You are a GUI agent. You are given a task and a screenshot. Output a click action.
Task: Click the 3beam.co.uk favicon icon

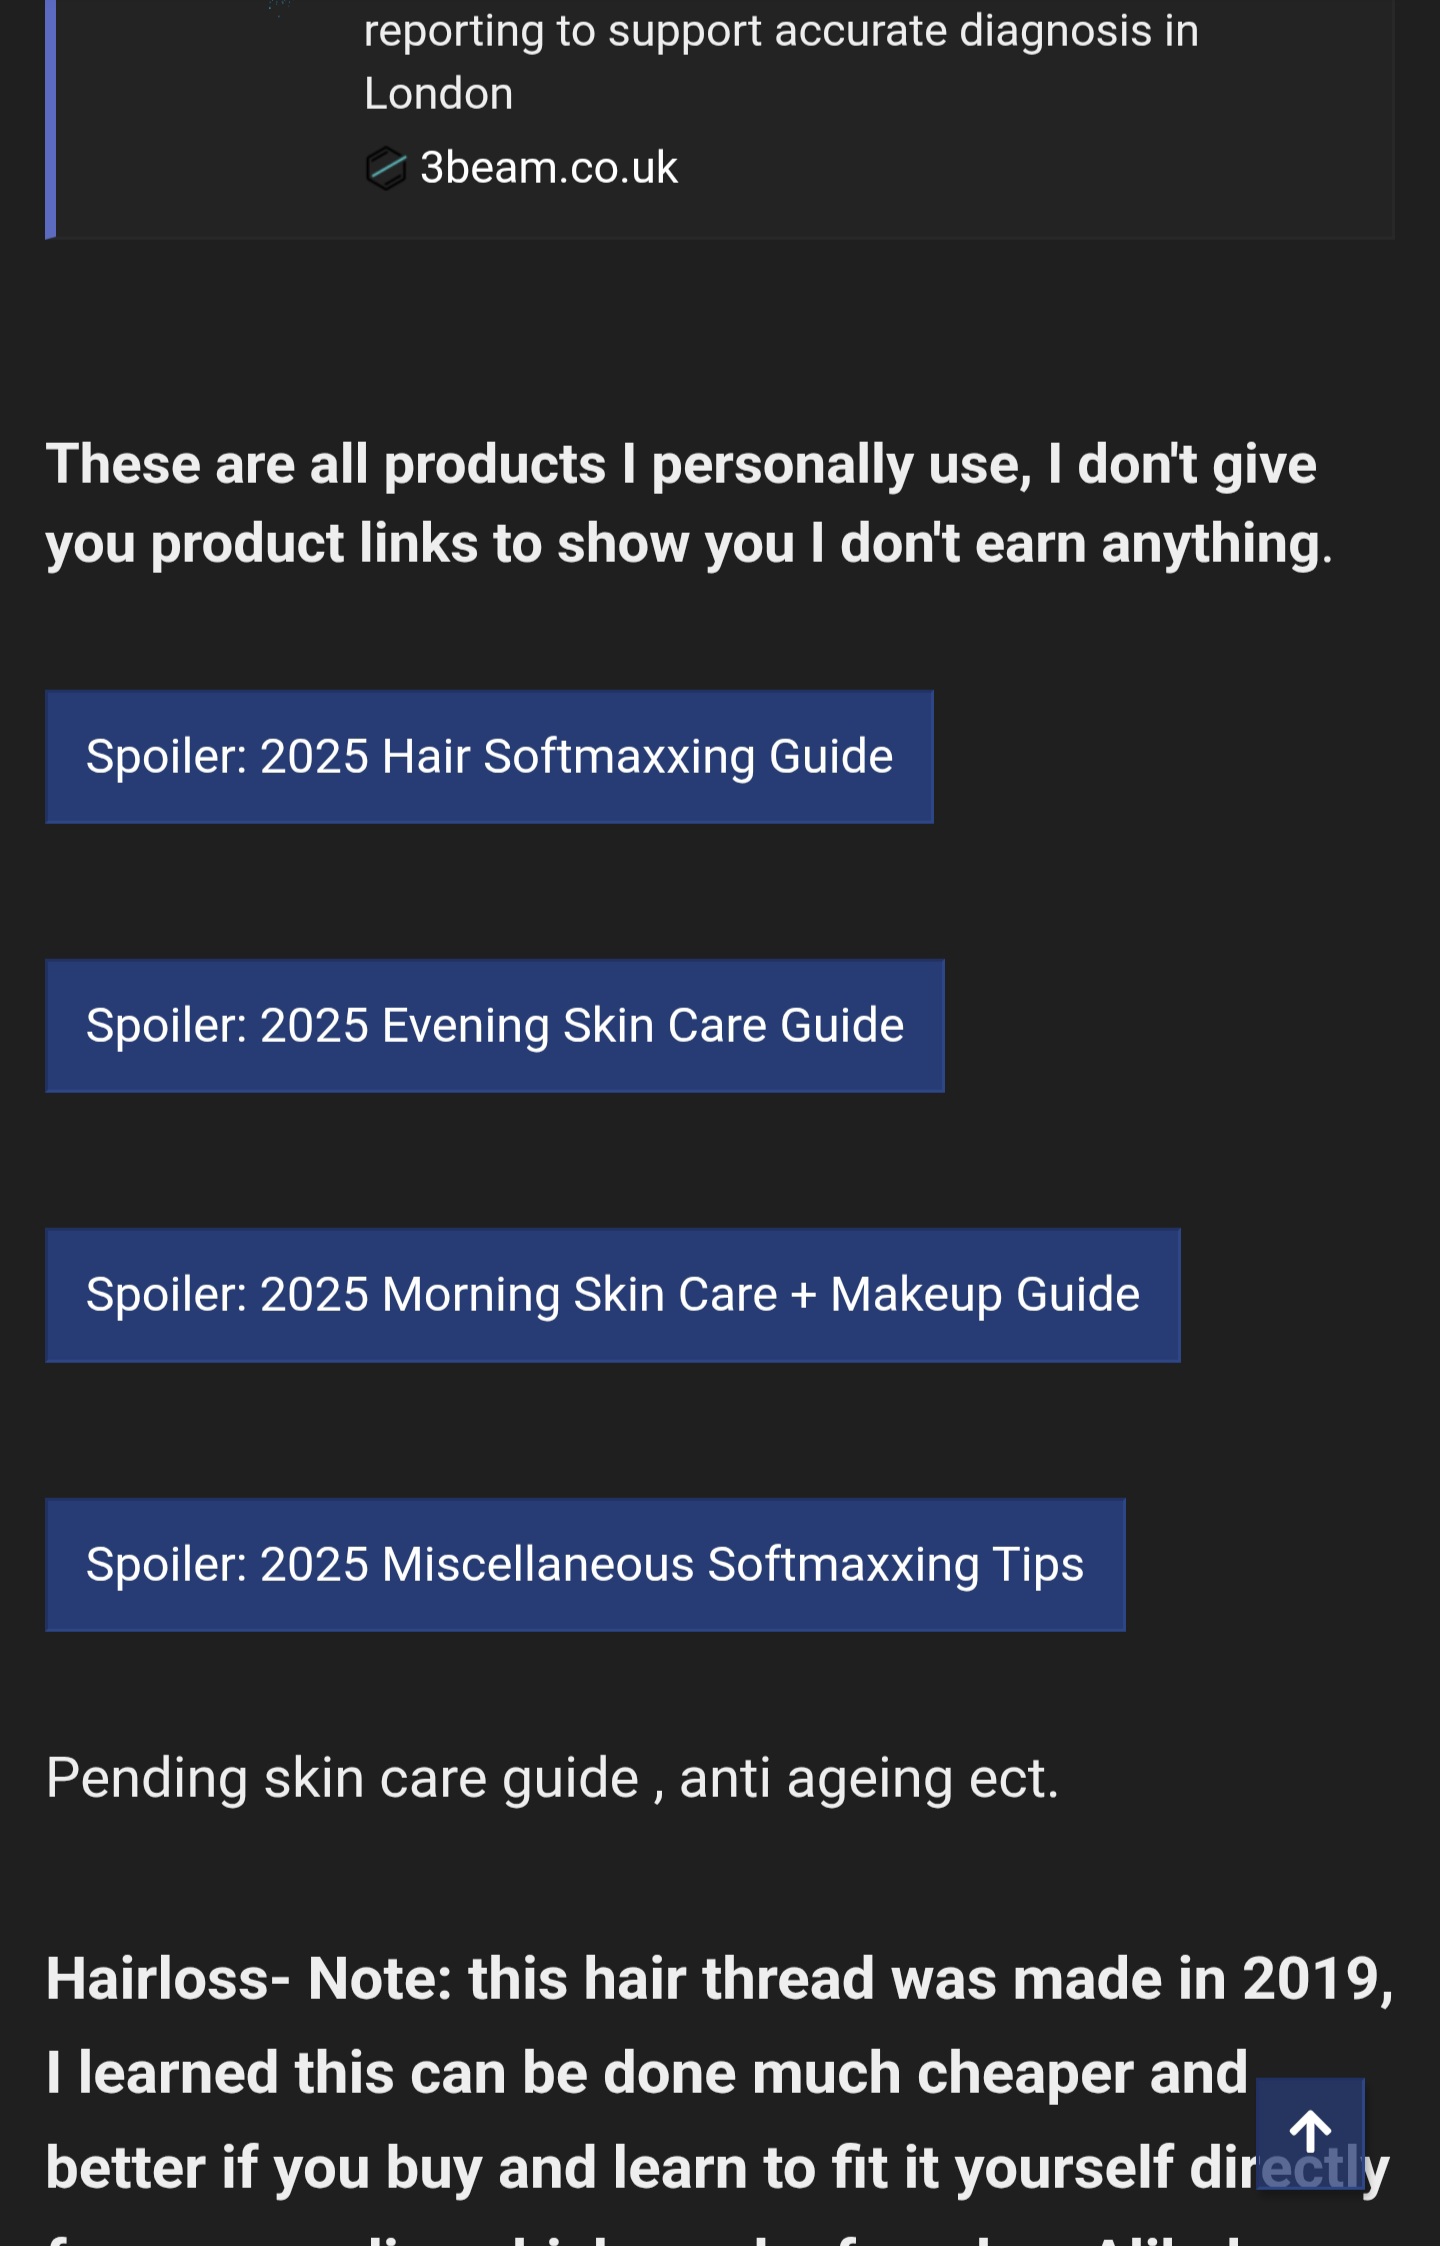tap(385, 168)
